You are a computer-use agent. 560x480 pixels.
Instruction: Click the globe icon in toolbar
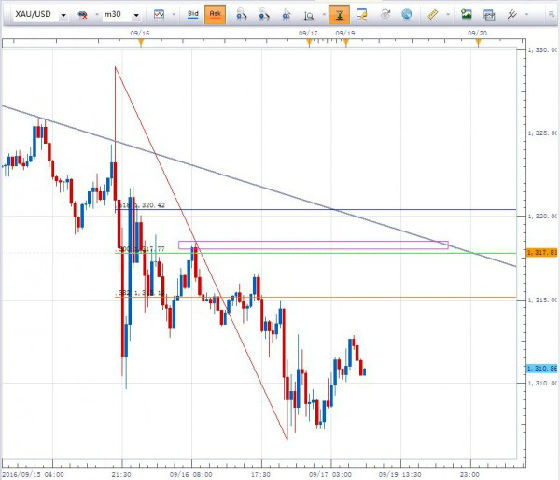coord(406,14)
